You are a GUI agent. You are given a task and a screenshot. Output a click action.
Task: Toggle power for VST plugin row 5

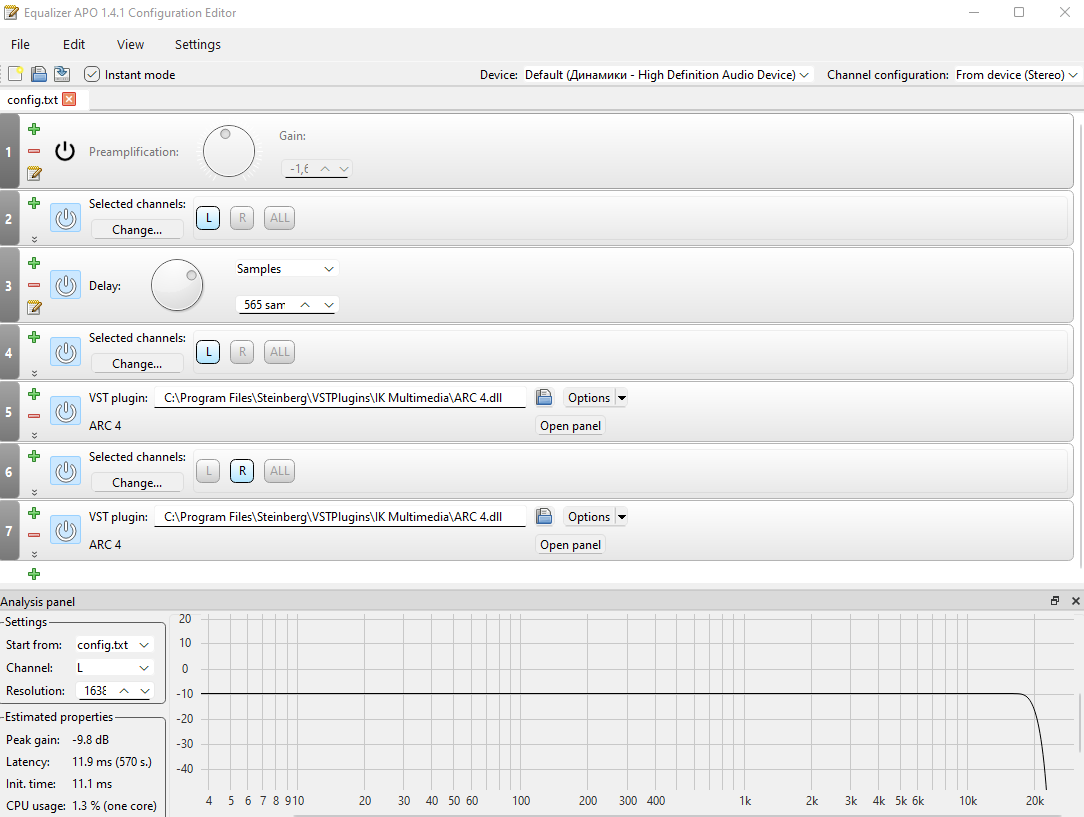pos(66,411)
